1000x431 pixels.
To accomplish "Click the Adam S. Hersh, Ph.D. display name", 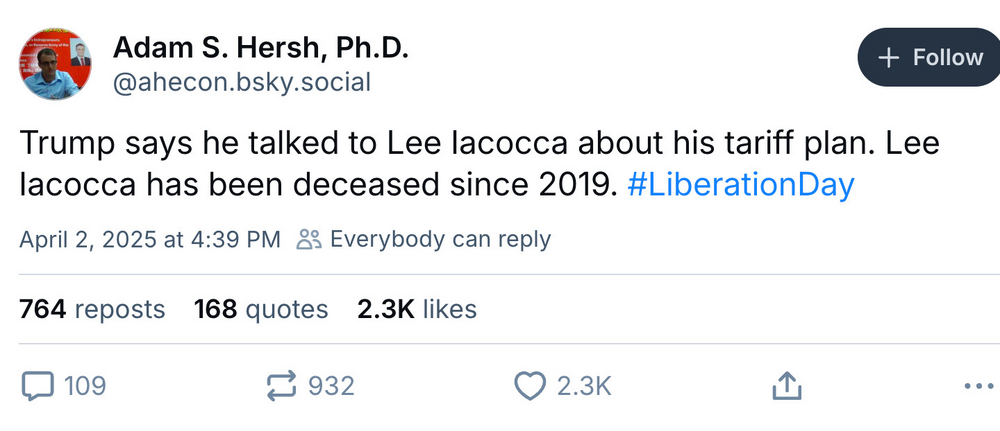I will (261, 47).
